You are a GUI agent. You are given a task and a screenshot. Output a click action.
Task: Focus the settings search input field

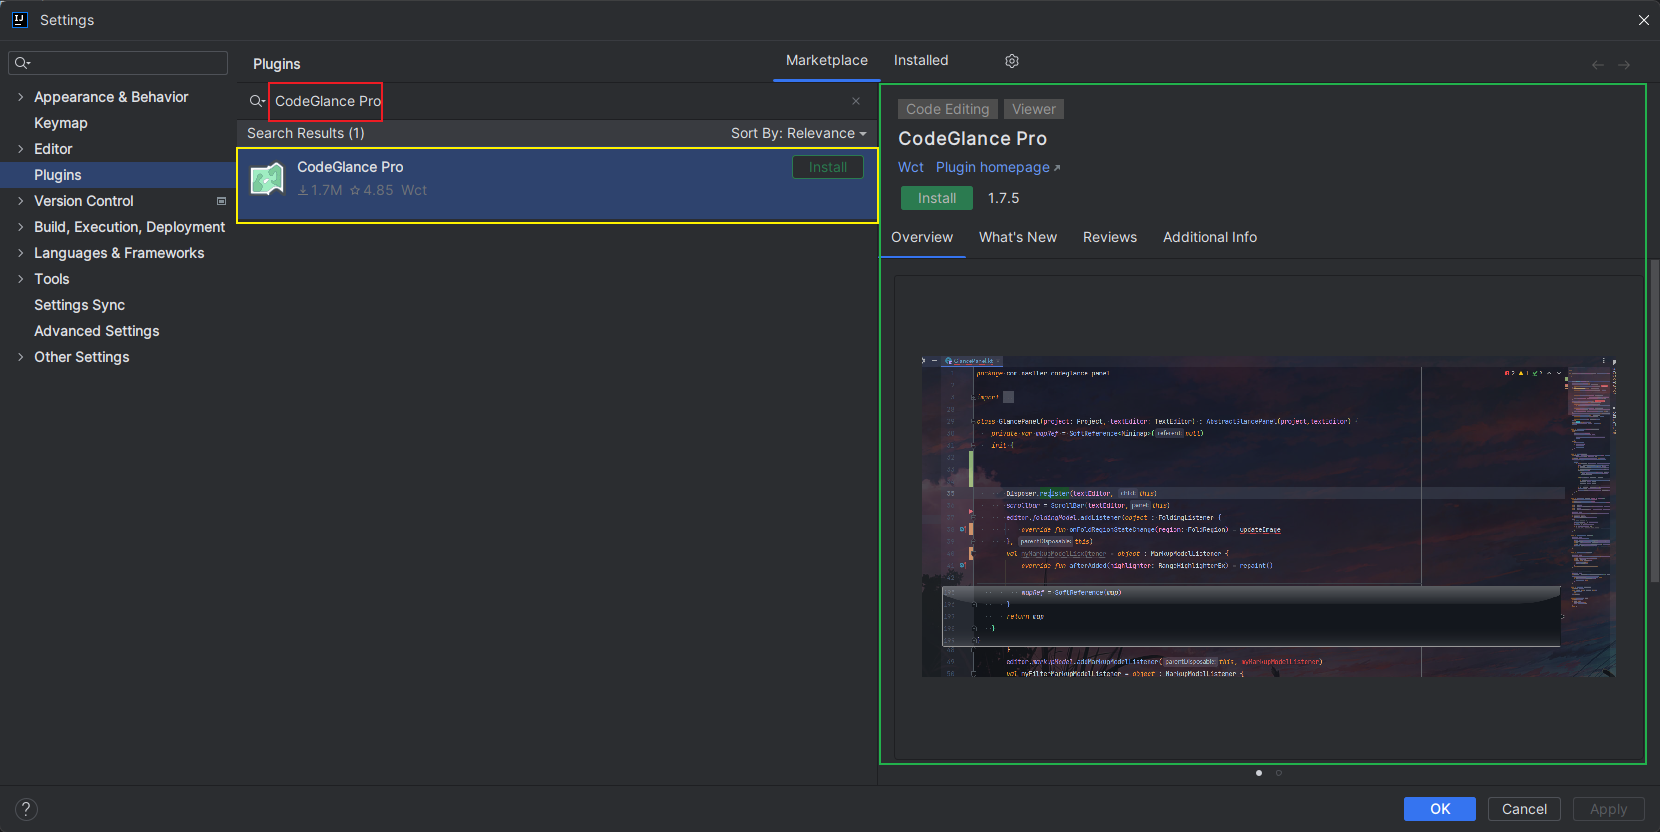click(x=118, y=63)
